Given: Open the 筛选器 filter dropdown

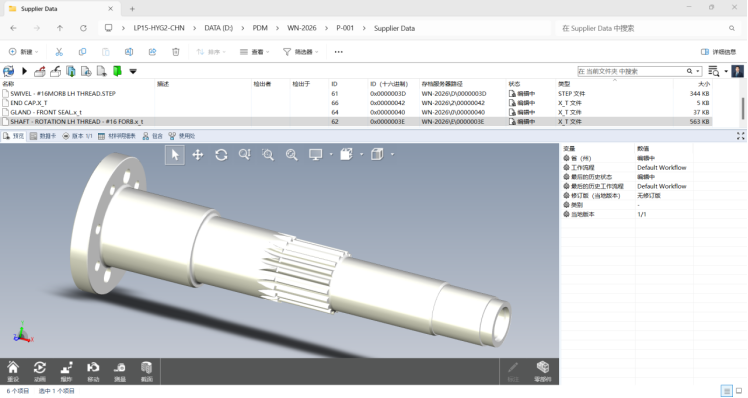Looking at the screenshot, I should tap(301, 52).
